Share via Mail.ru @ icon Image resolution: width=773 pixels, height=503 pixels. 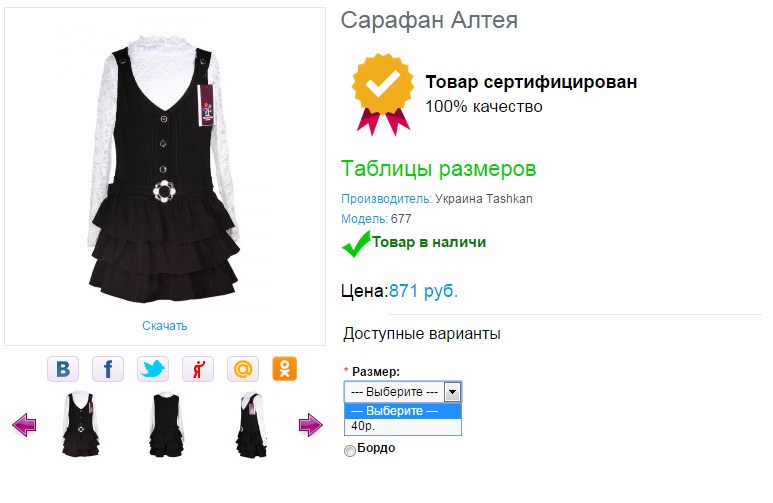point(243,369)
